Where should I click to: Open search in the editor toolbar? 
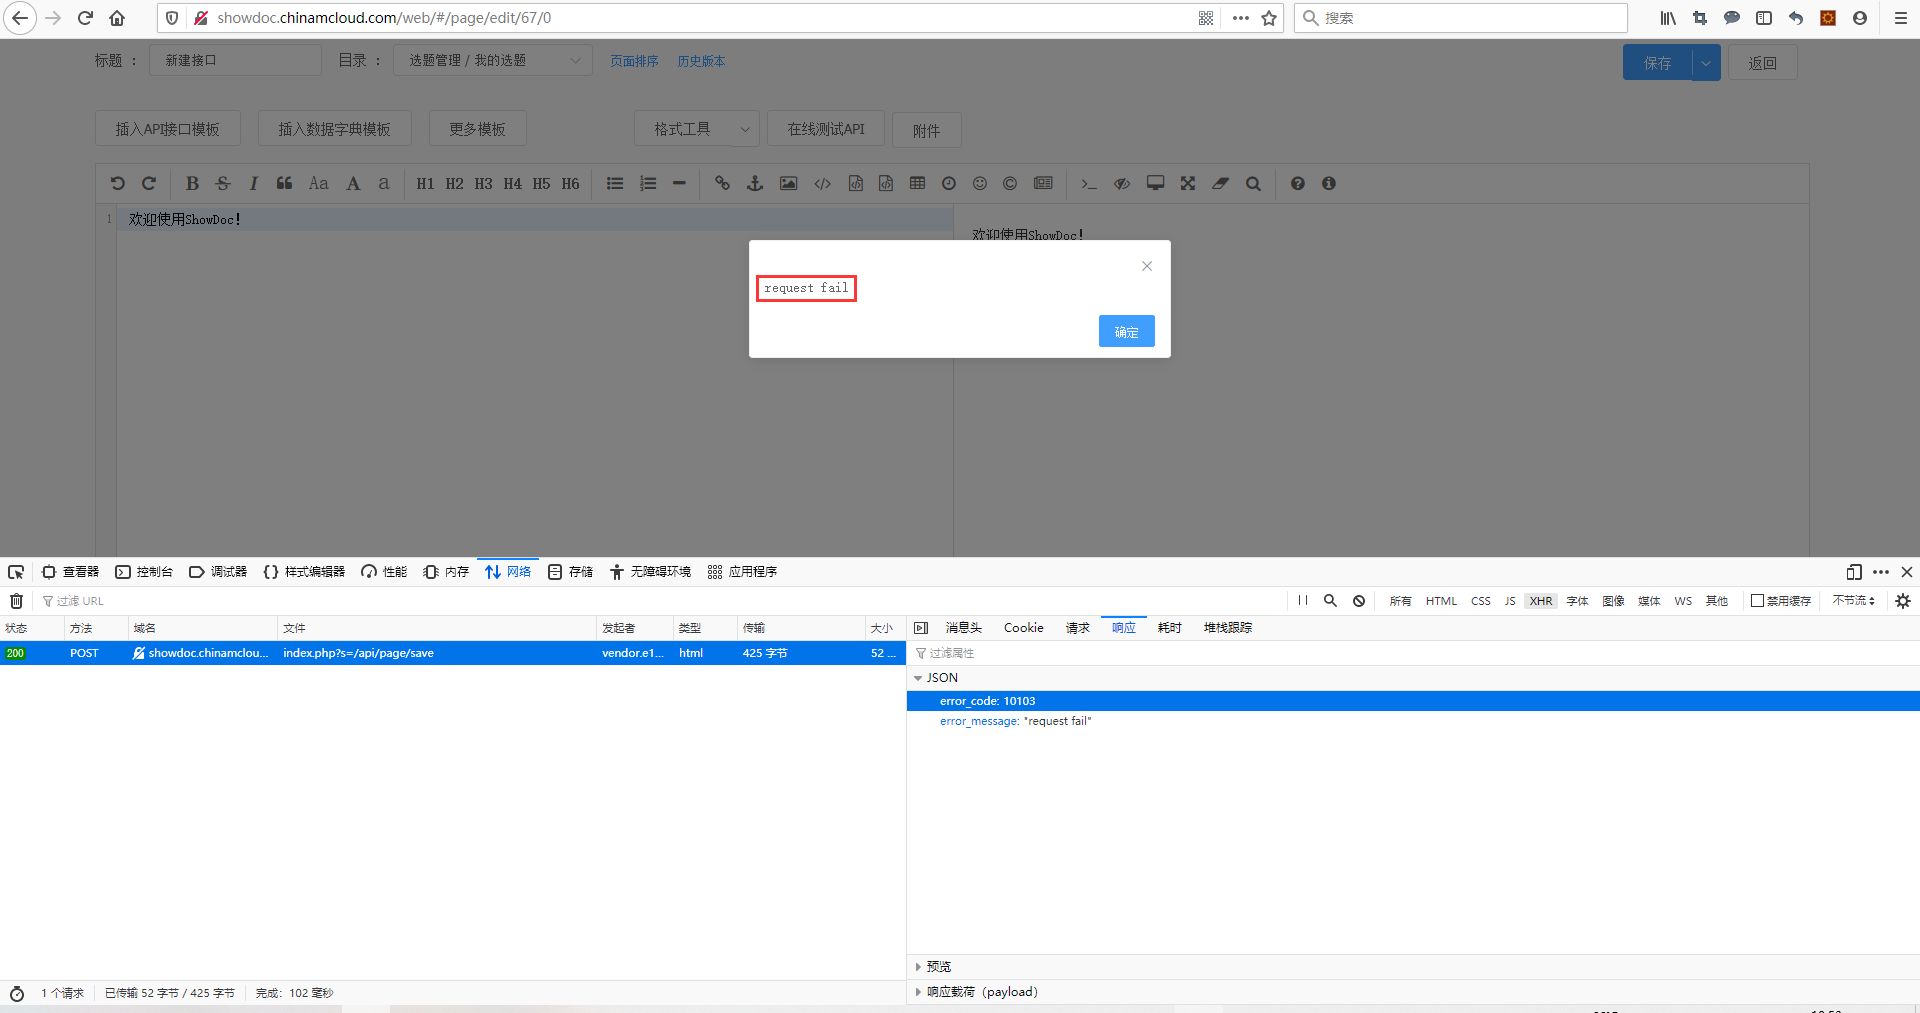(x=1253, y=183)
